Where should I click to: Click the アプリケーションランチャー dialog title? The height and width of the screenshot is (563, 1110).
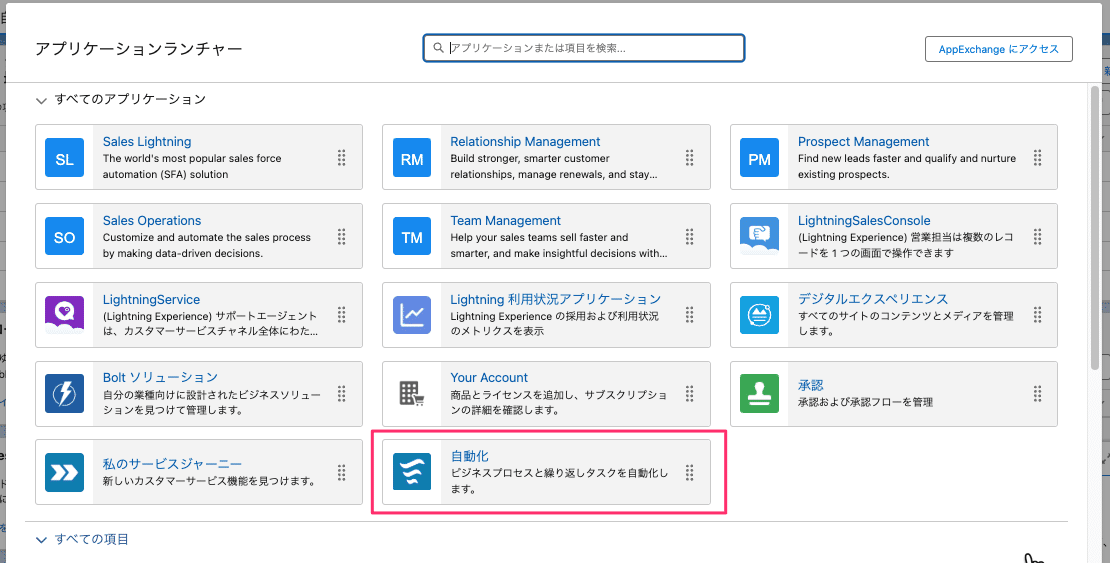click(x=139, y=49)
